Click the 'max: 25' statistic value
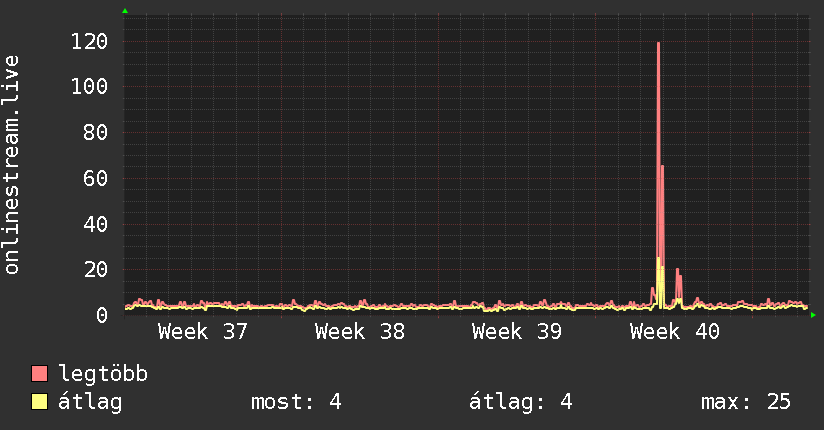 (x=746, y=402)
